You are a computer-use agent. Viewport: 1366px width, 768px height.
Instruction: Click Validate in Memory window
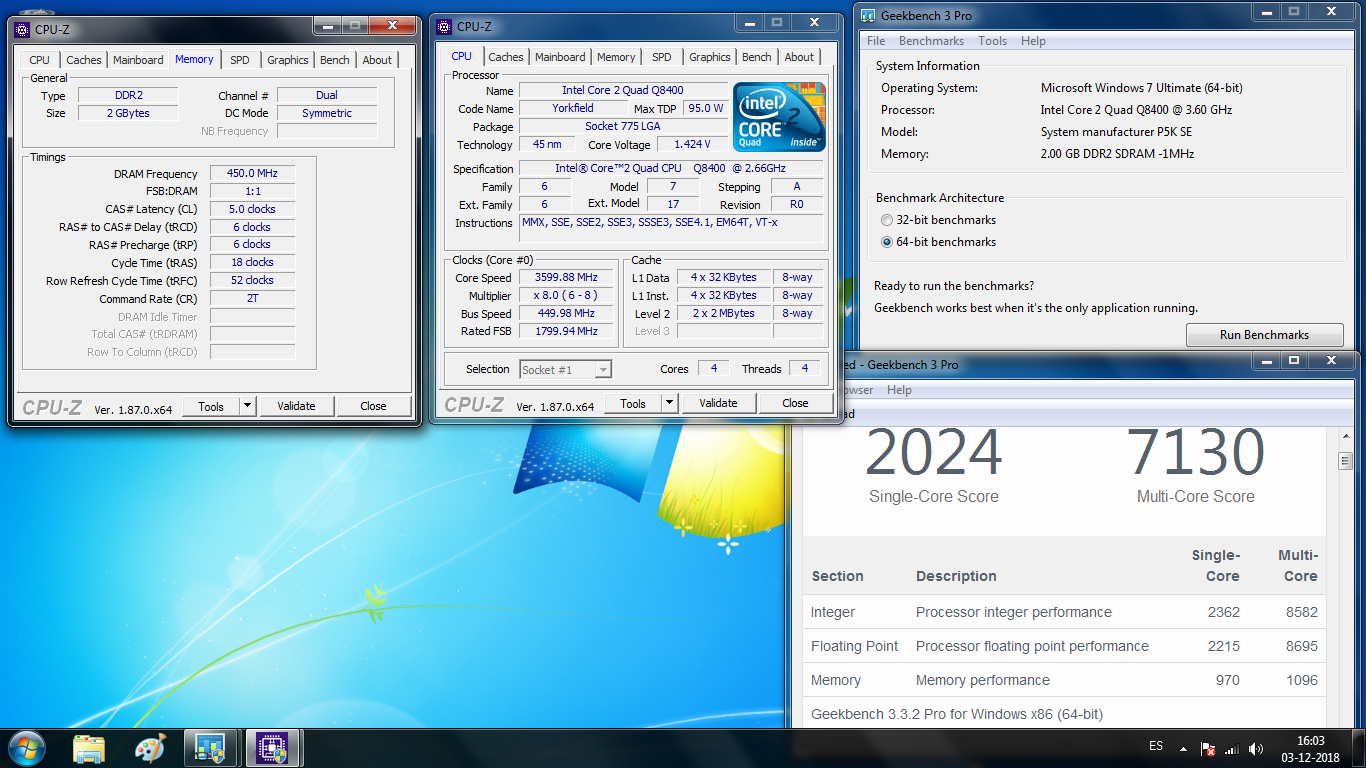[x=296, y=406]
